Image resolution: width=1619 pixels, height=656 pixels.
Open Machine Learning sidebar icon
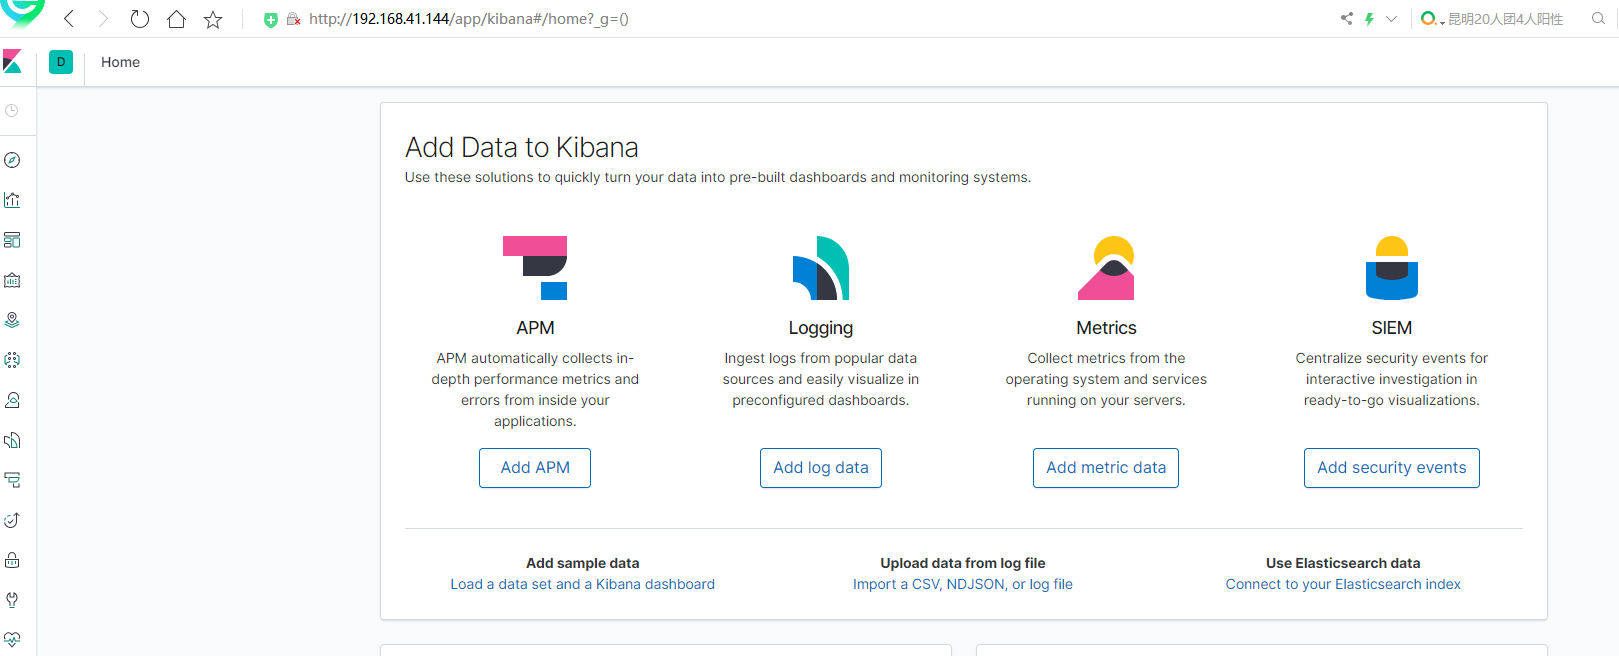click(12, 360)
